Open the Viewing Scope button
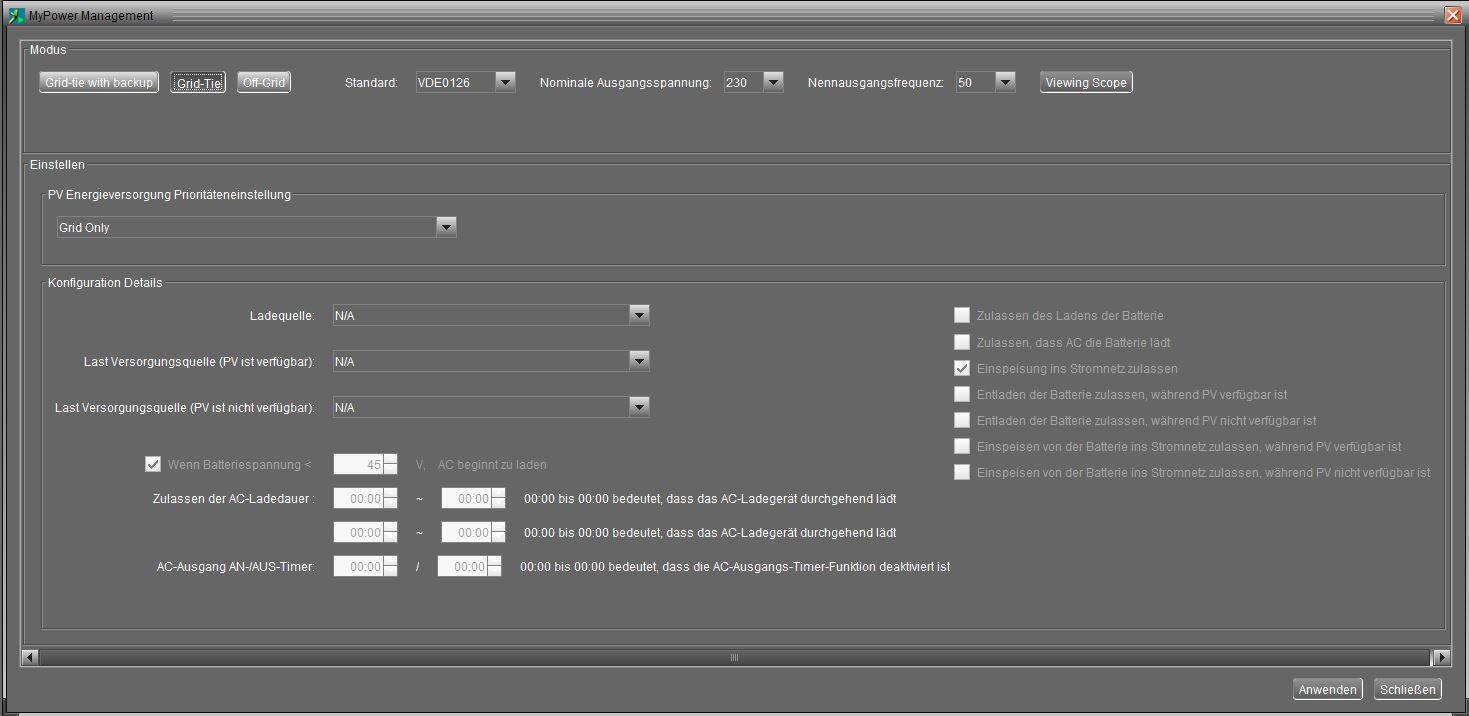1469x716 pixels. coord(1086,83)
